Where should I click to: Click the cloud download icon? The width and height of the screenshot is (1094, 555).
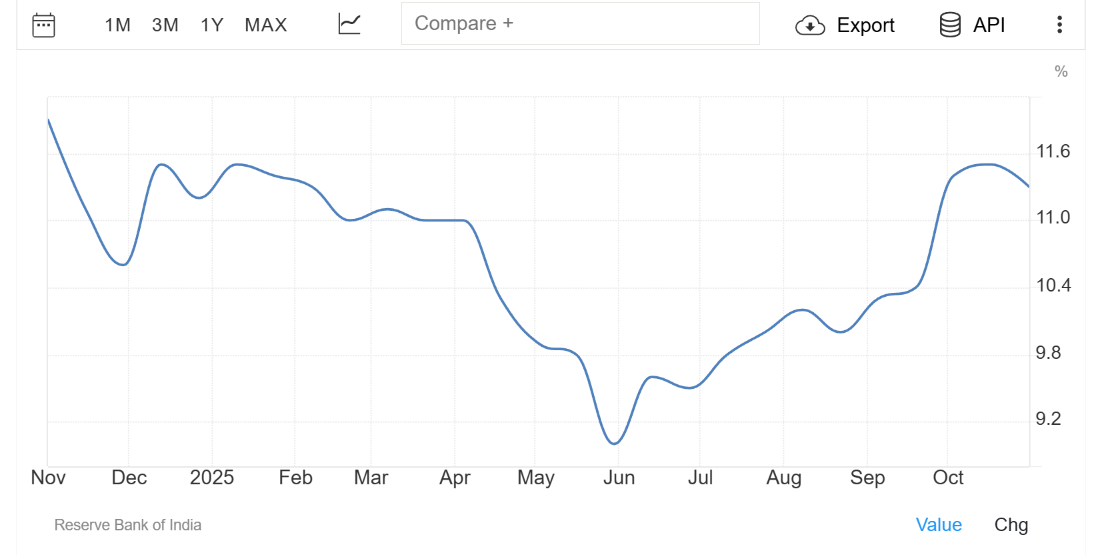click(810, 26)
